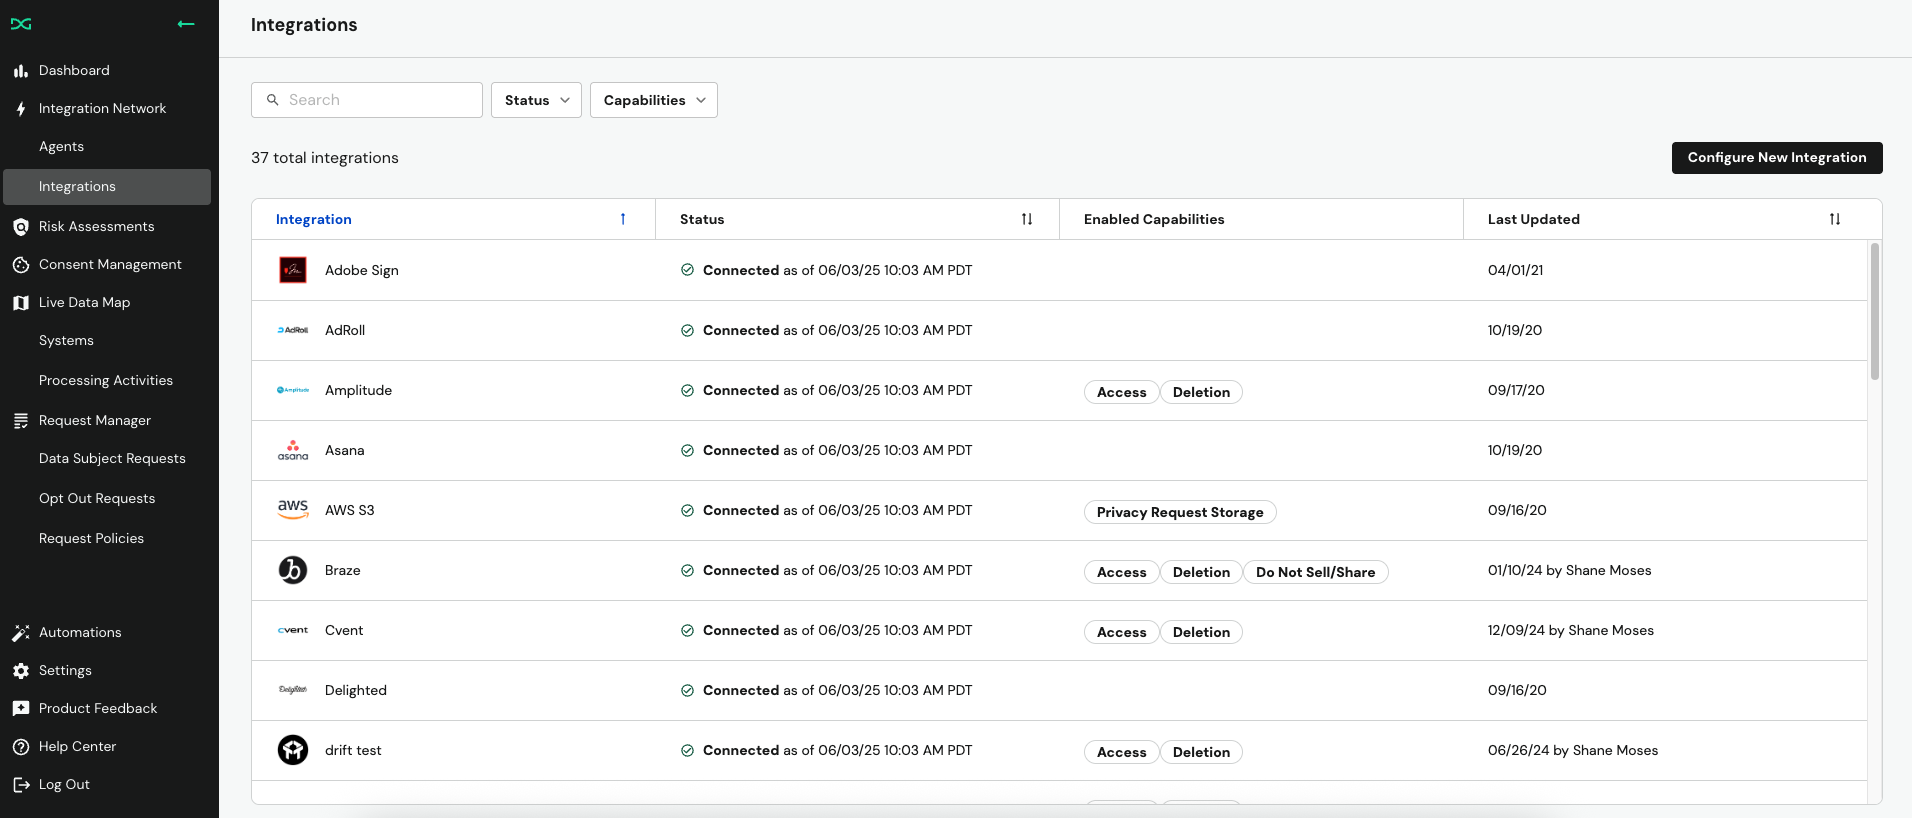Select the AWS S3 integration name
Viewport: 1912px width, 818px height.
tap(350, 510)
